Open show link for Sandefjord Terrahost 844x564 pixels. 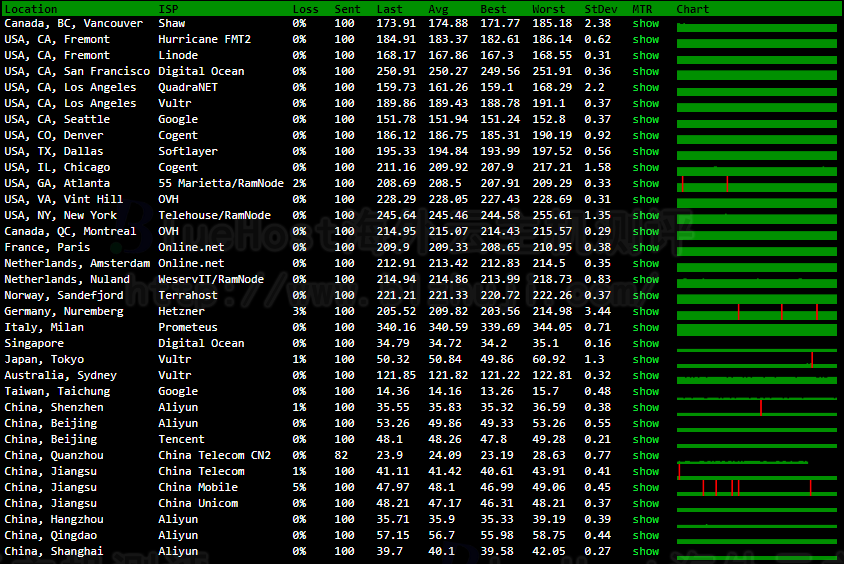point(645,295)
